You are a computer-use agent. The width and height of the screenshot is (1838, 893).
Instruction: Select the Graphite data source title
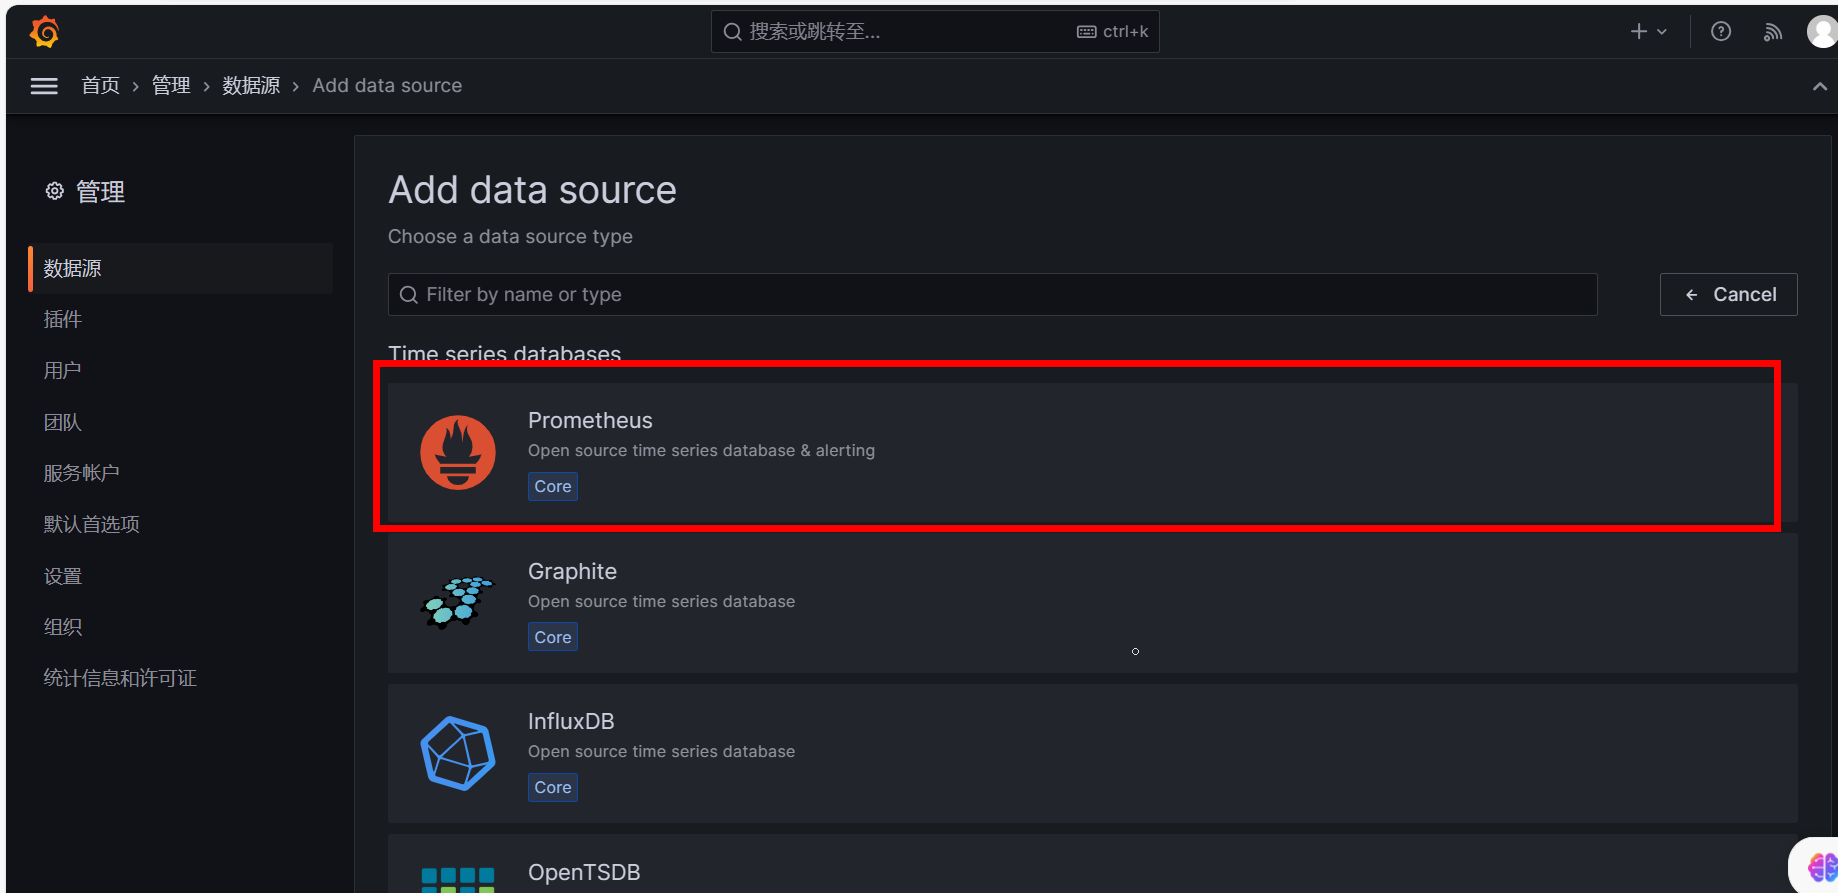[x=572, y=571]
